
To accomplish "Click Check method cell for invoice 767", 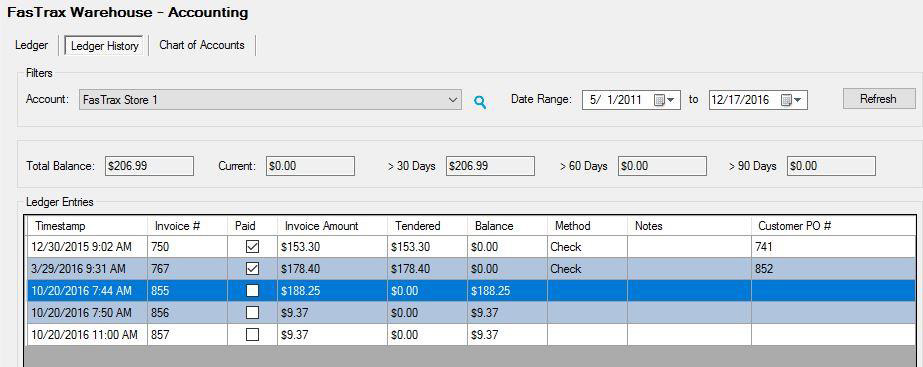I will pyautogui.click(x=587, y=269).
